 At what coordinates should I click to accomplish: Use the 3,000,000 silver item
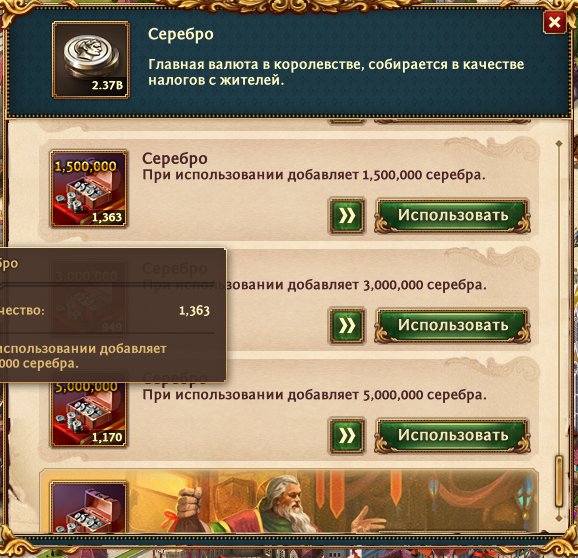[452, 325]
